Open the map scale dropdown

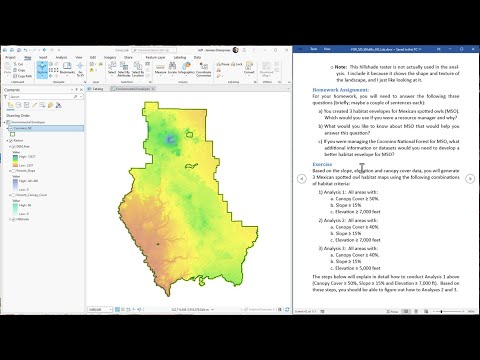110,310
